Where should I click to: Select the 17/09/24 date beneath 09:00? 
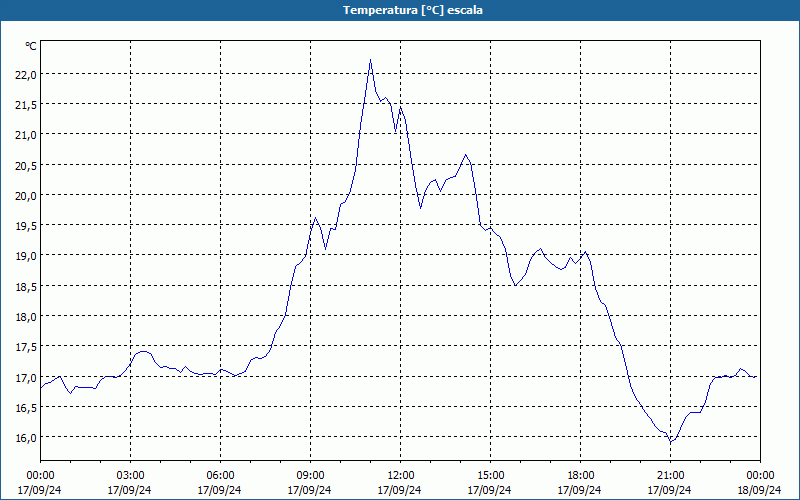pos(310,490)
